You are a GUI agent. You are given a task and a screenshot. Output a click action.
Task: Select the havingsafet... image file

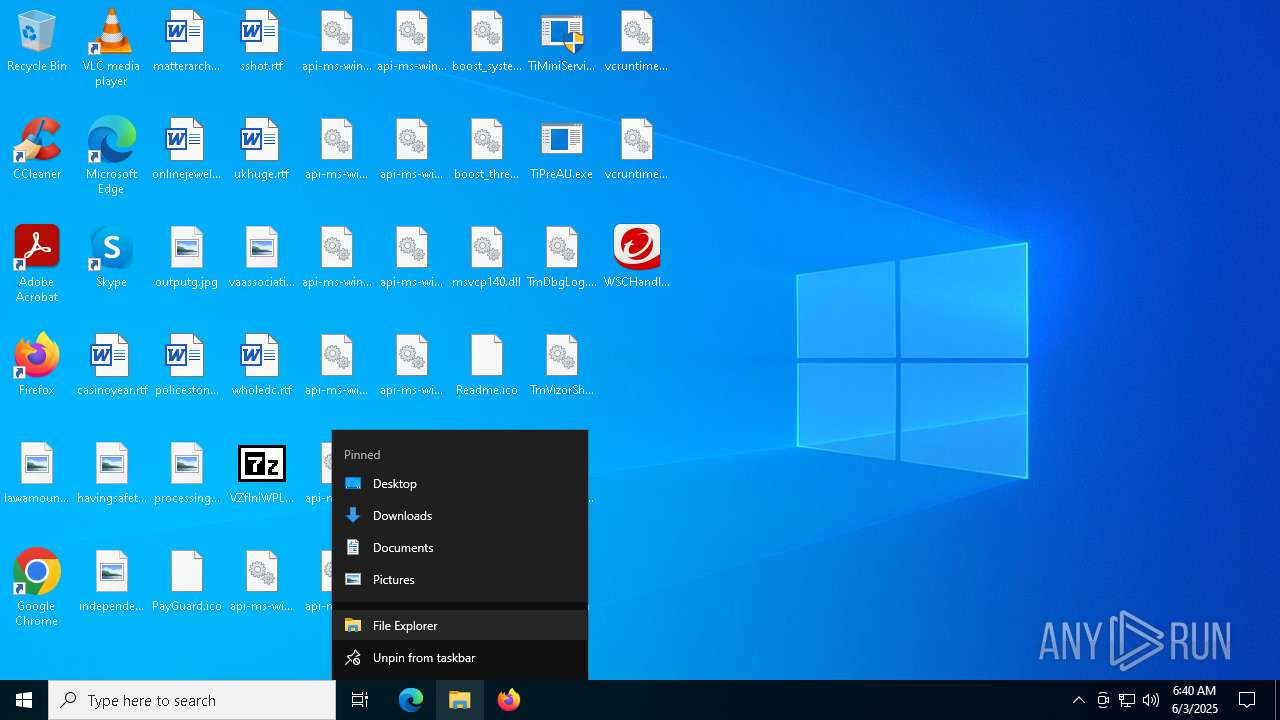coord(111,473)
